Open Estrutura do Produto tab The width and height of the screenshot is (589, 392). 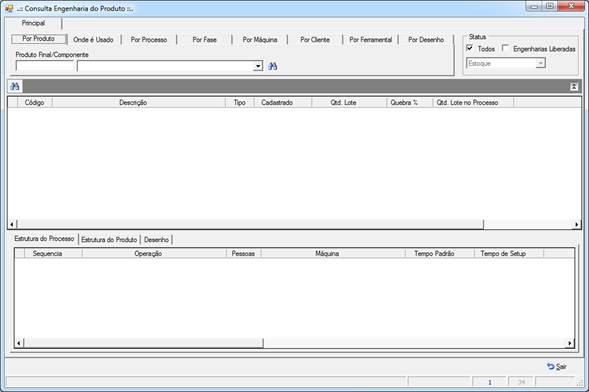click(109, 240)
